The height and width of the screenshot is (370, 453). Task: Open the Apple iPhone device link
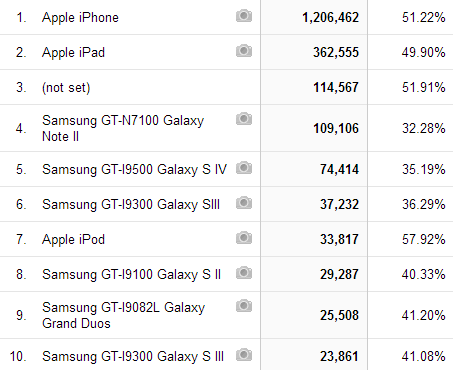(x=80, y=18)
